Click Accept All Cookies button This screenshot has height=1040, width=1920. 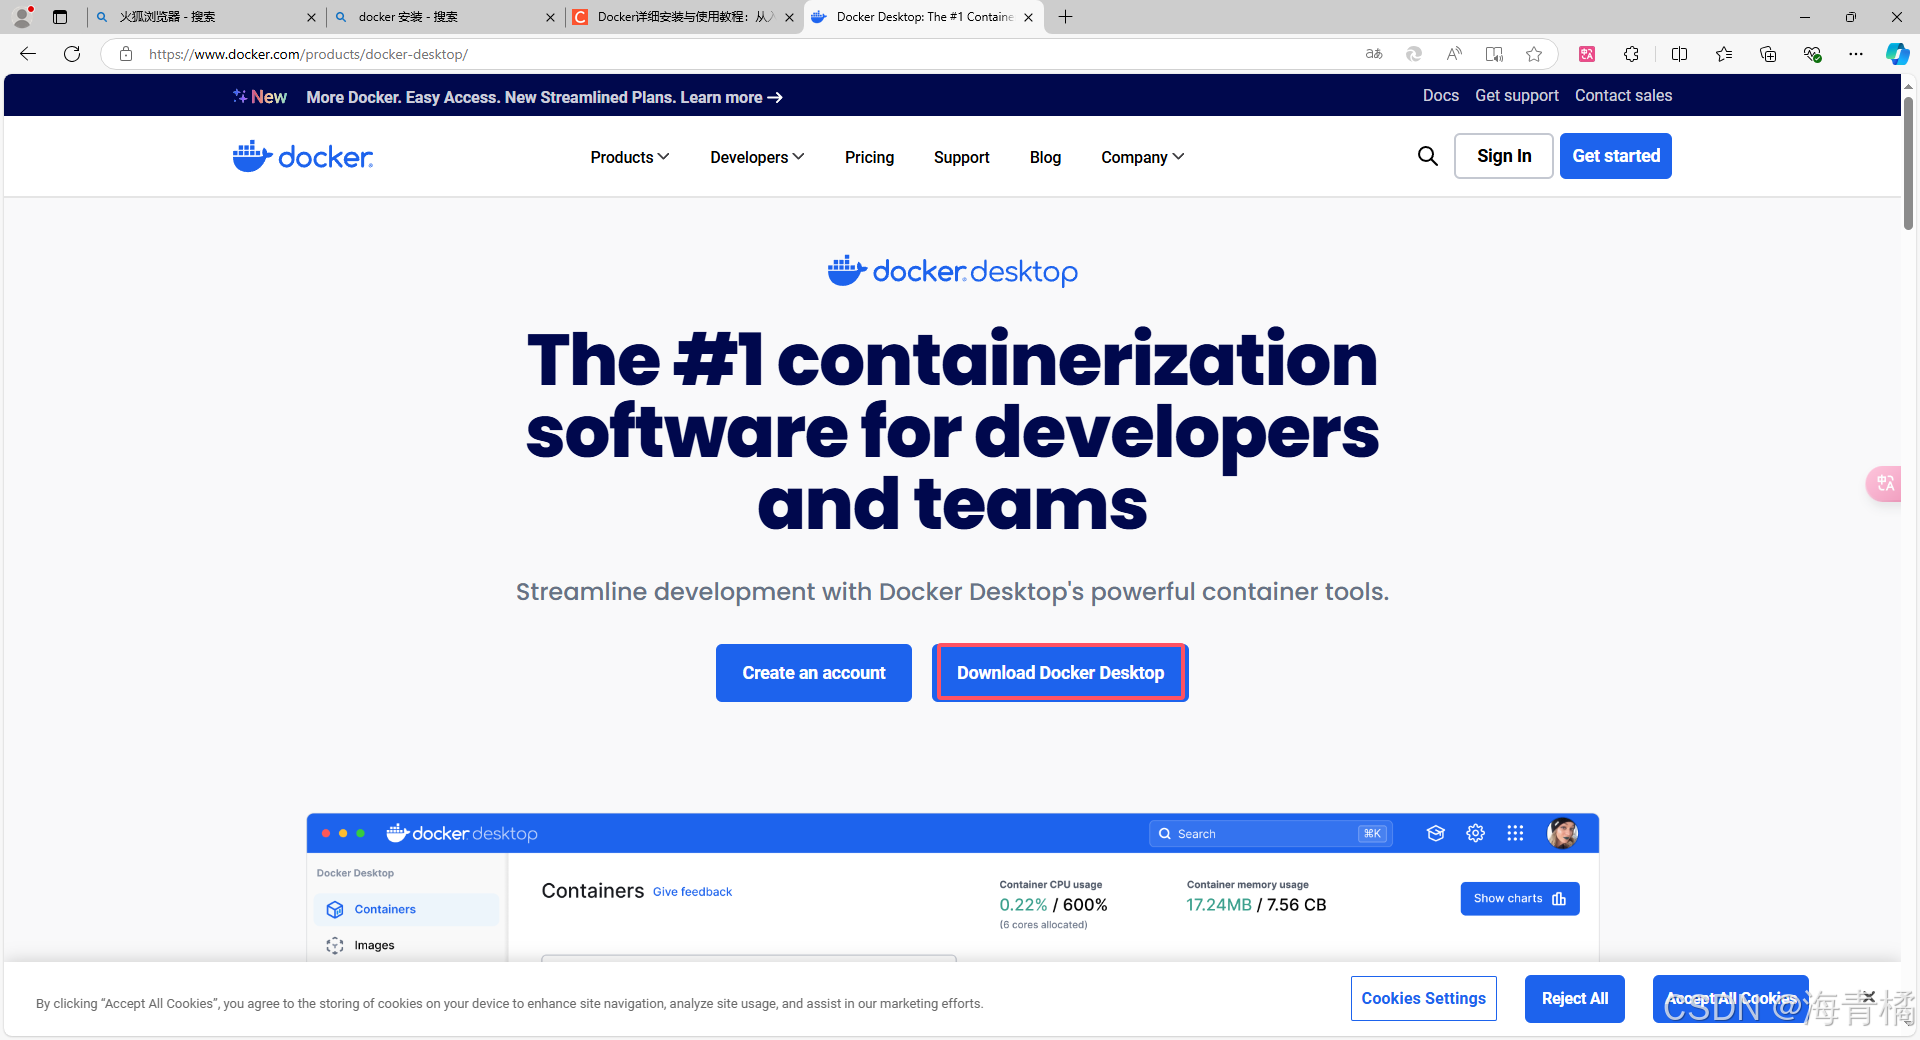pyautogui.click(x=1730, y=998)
